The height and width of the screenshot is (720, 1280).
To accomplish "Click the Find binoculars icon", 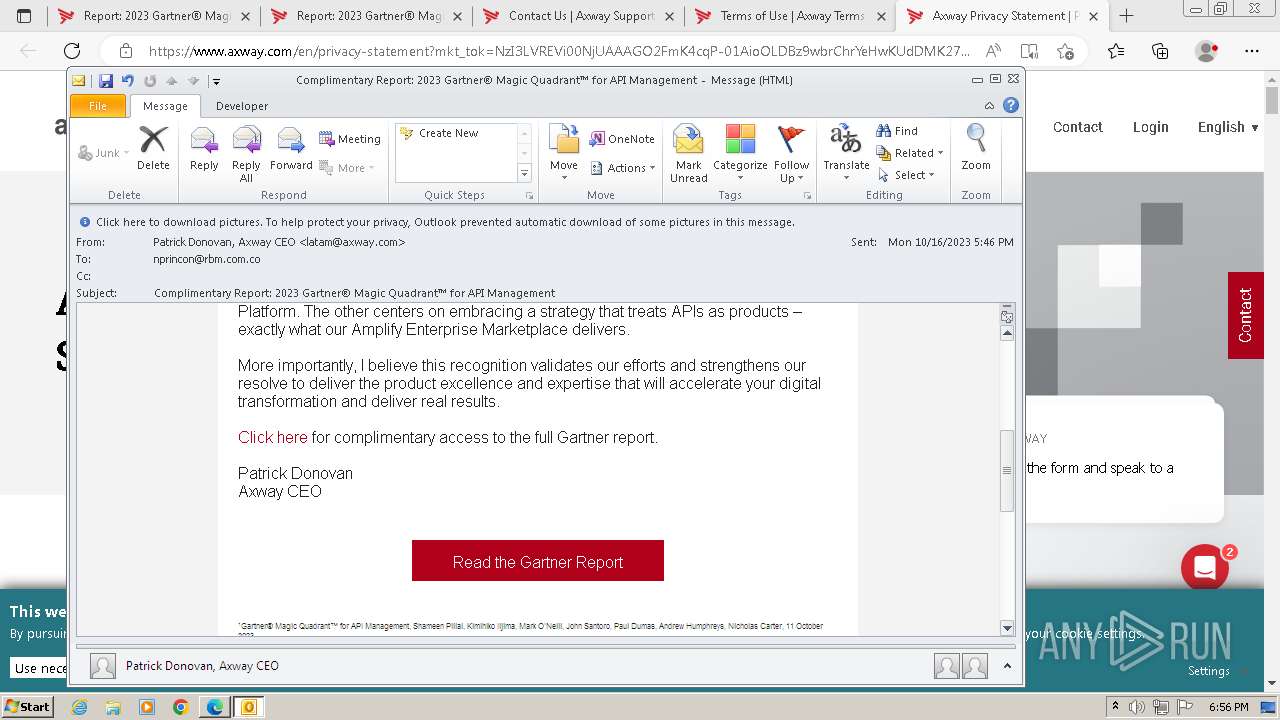I will click(884, 131).
